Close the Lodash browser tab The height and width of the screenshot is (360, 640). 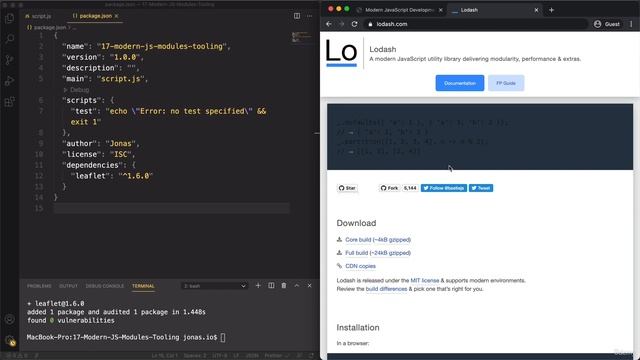point(536,10)
